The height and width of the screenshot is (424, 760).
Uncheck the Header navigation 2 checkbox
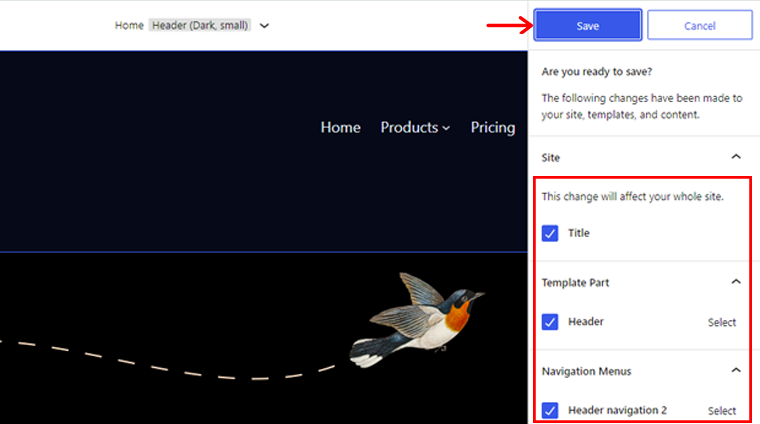click(550, 410)
